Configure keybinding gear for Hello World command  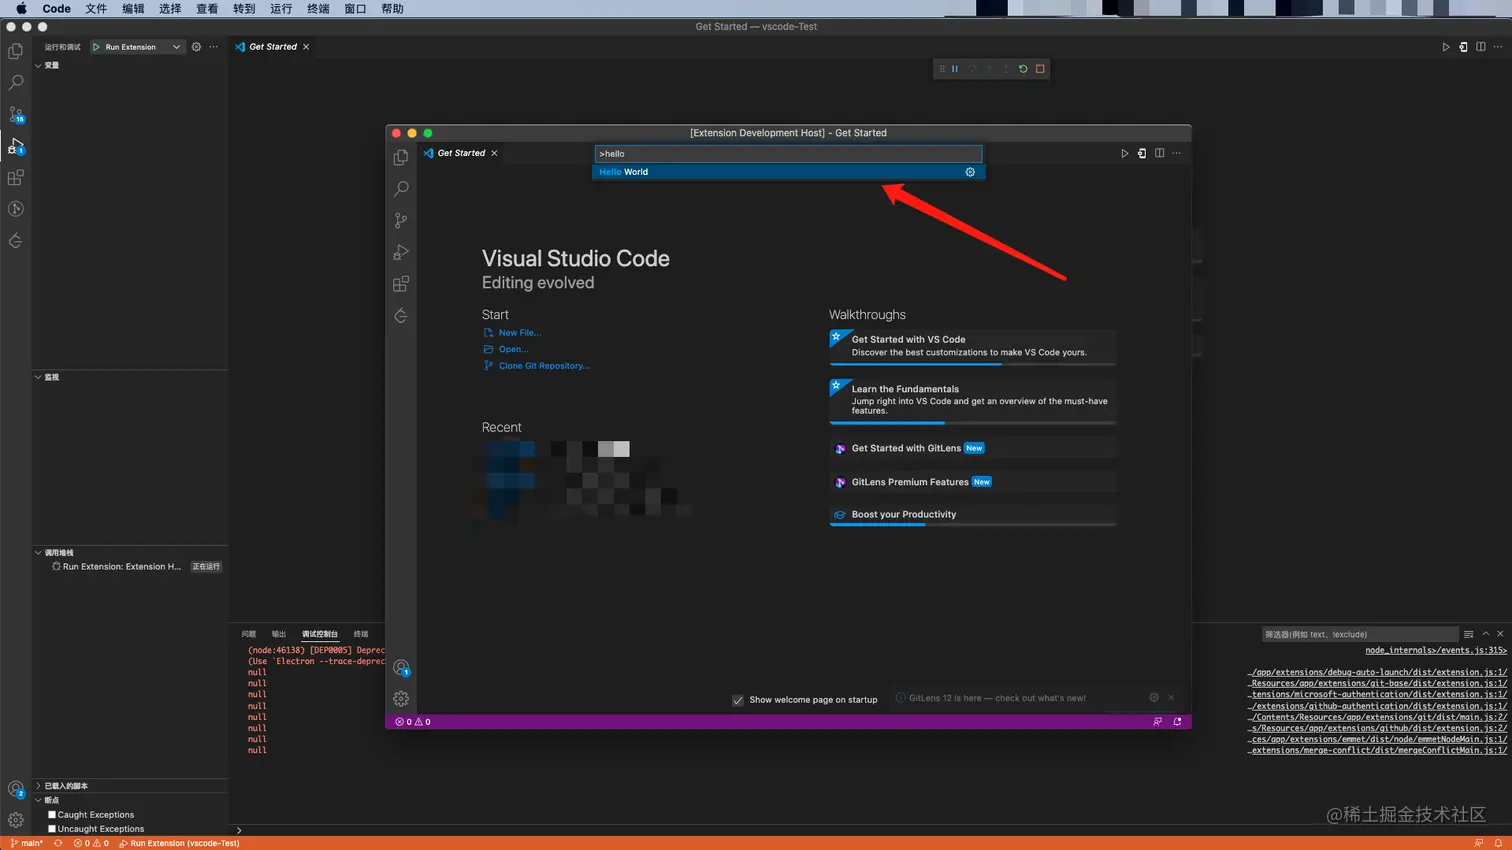970,172
